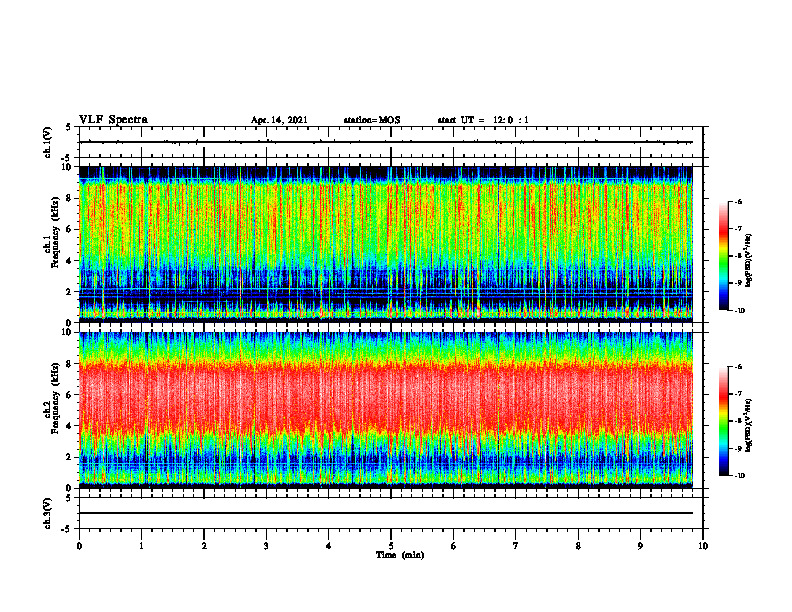Click the ch.1 spectrogram color scale bar
Screen dimensions: 792x612
[x=724, y=256]
